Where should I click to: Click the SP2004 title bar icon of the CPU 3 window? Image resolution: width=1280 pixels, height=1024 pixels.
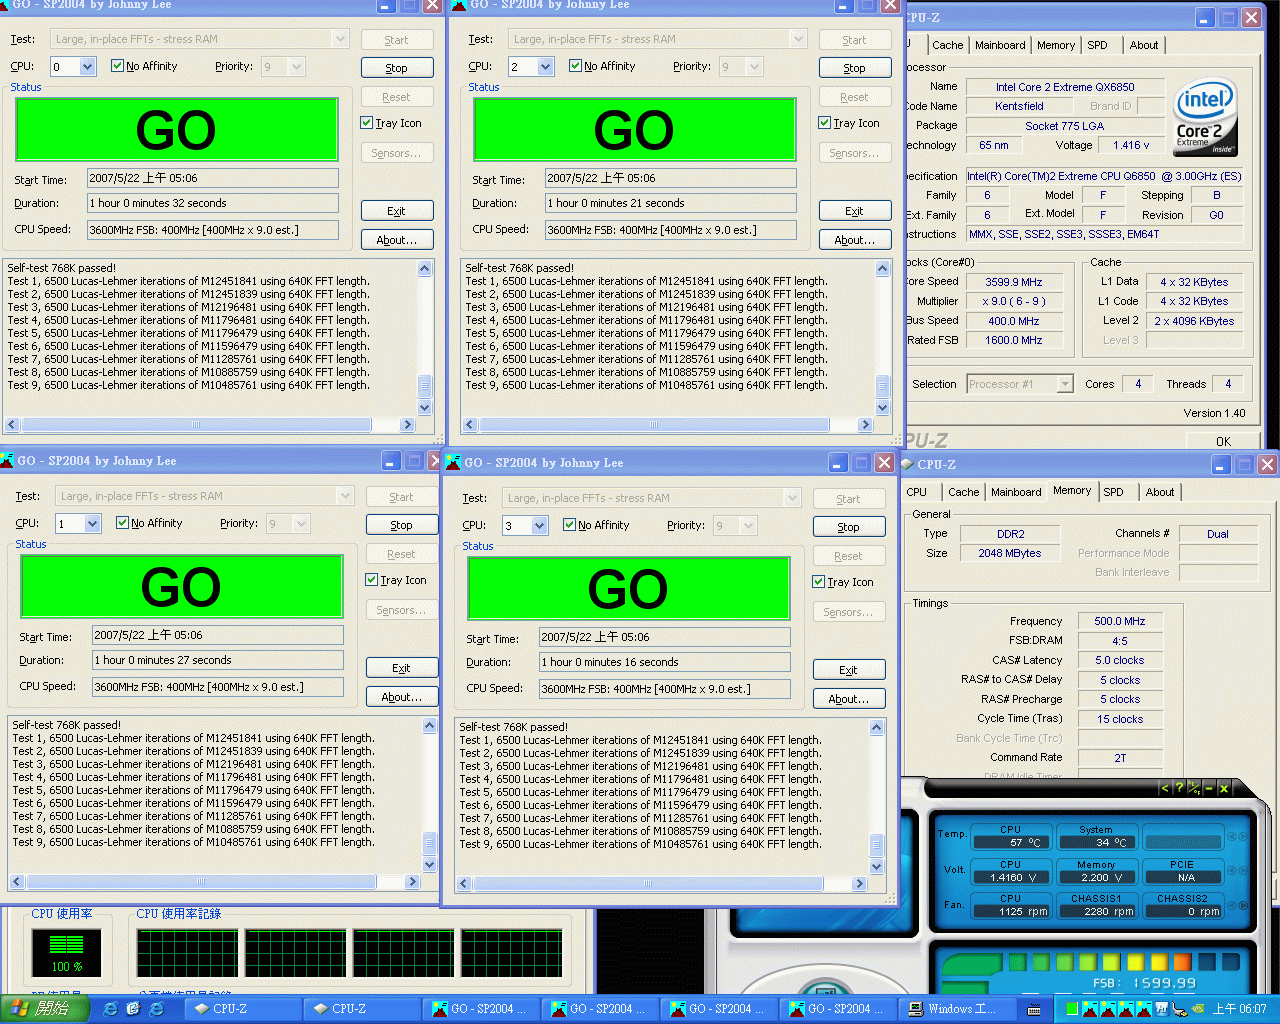click(453, 462)
